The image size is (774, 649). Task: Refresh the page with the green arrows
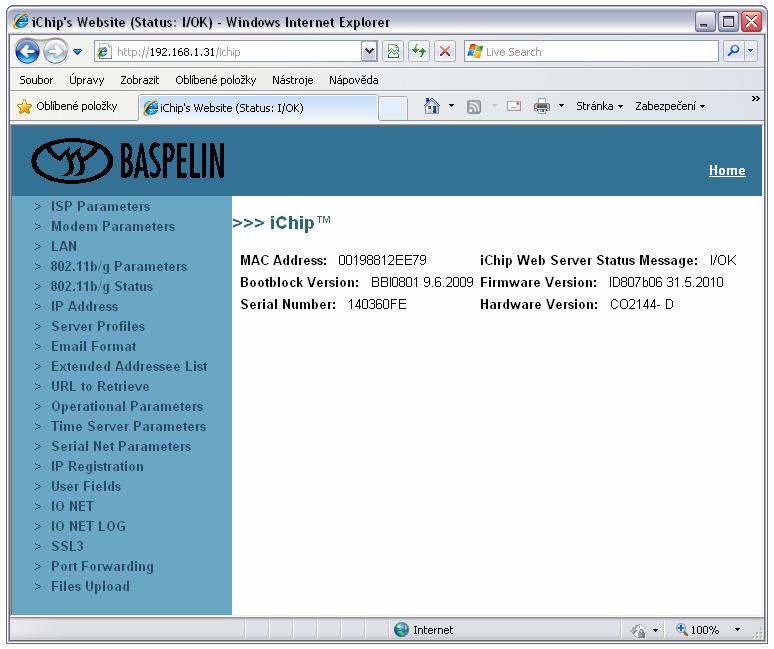tap(419, 51)
